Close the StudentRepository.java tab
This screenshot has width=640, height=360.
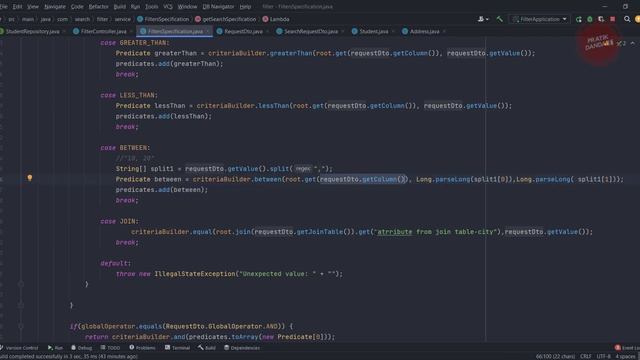click(x=64, y=31)
